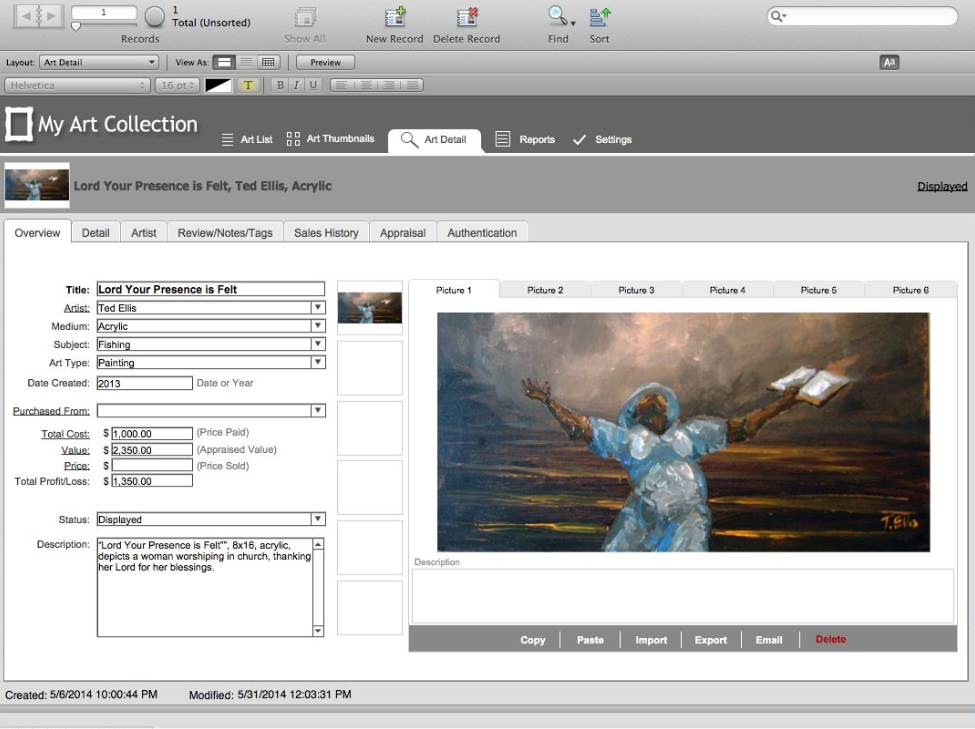This screenshot has width=975, height=729.
Task: Click the Delete Record toolbar icon
Action: click(466, 17)
